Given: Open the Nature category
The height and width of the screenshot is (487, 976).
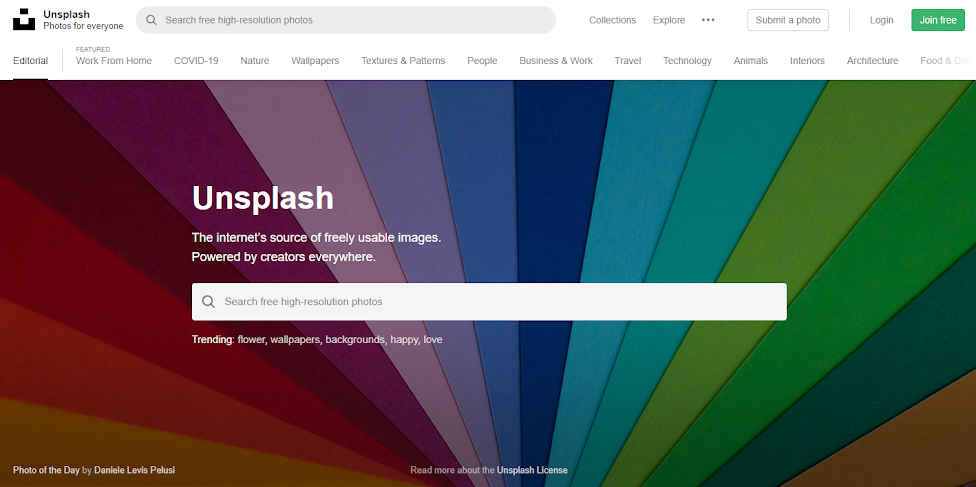Looking at the screenshot, I should pos(255,60).
